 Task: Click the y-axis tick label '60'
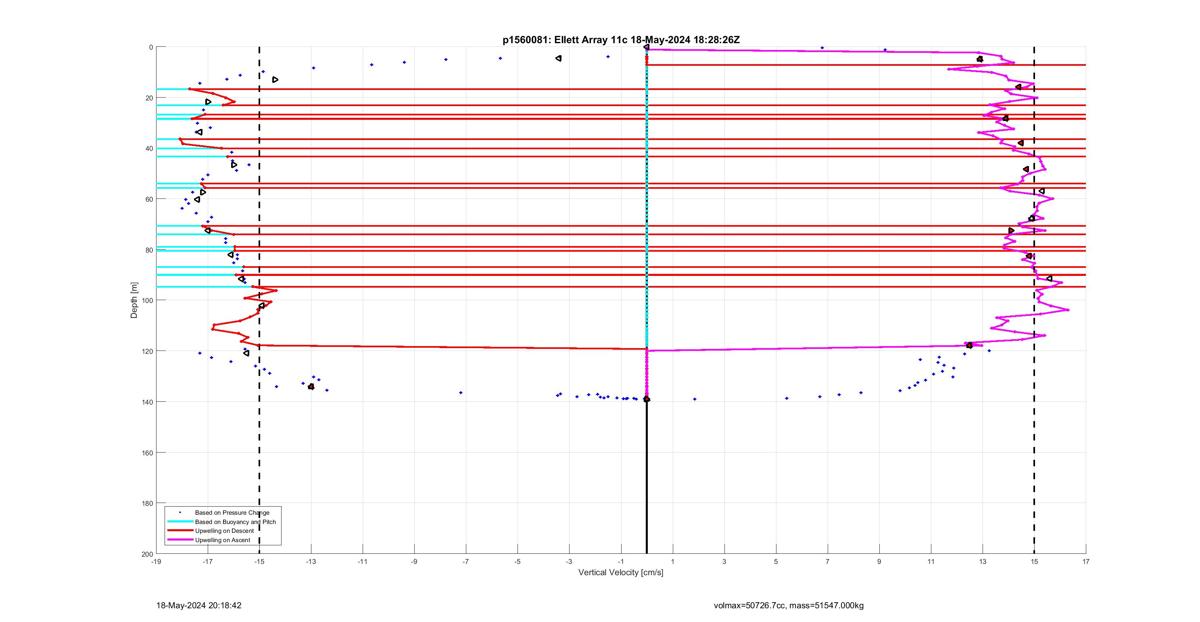tap(148, 199)
